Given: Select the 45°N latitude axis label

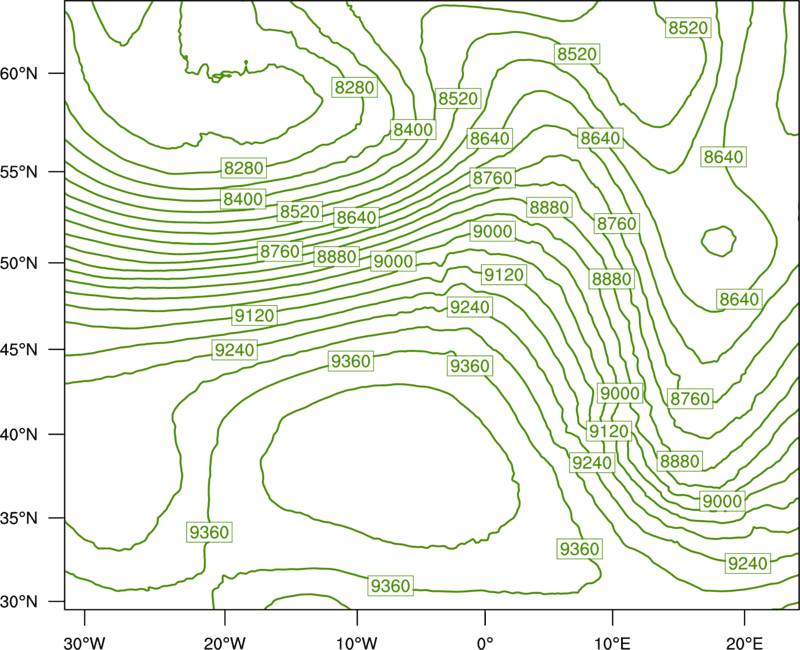Looking at the screenshot, I should click(x=19, y=349).
